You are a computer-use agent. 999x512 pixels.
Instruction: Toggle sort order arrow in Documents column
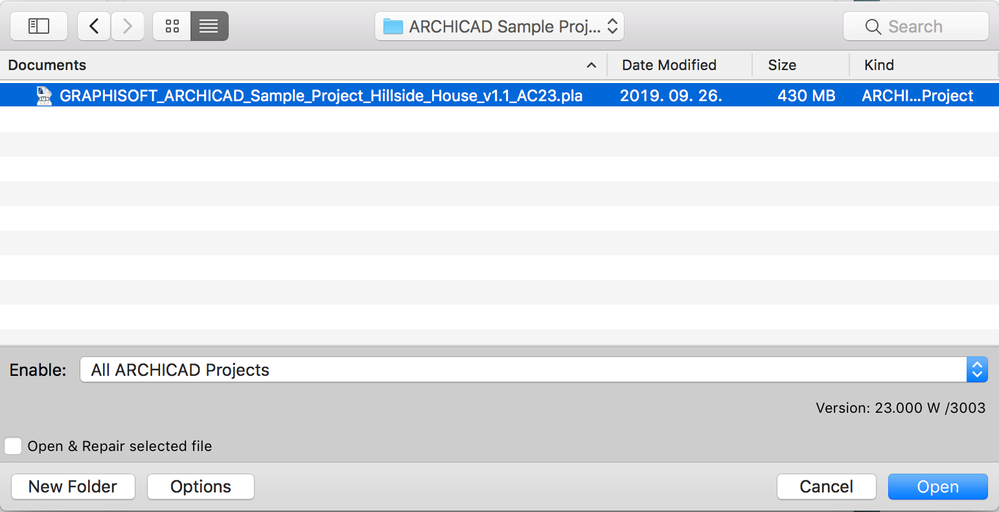coord(591,65)
